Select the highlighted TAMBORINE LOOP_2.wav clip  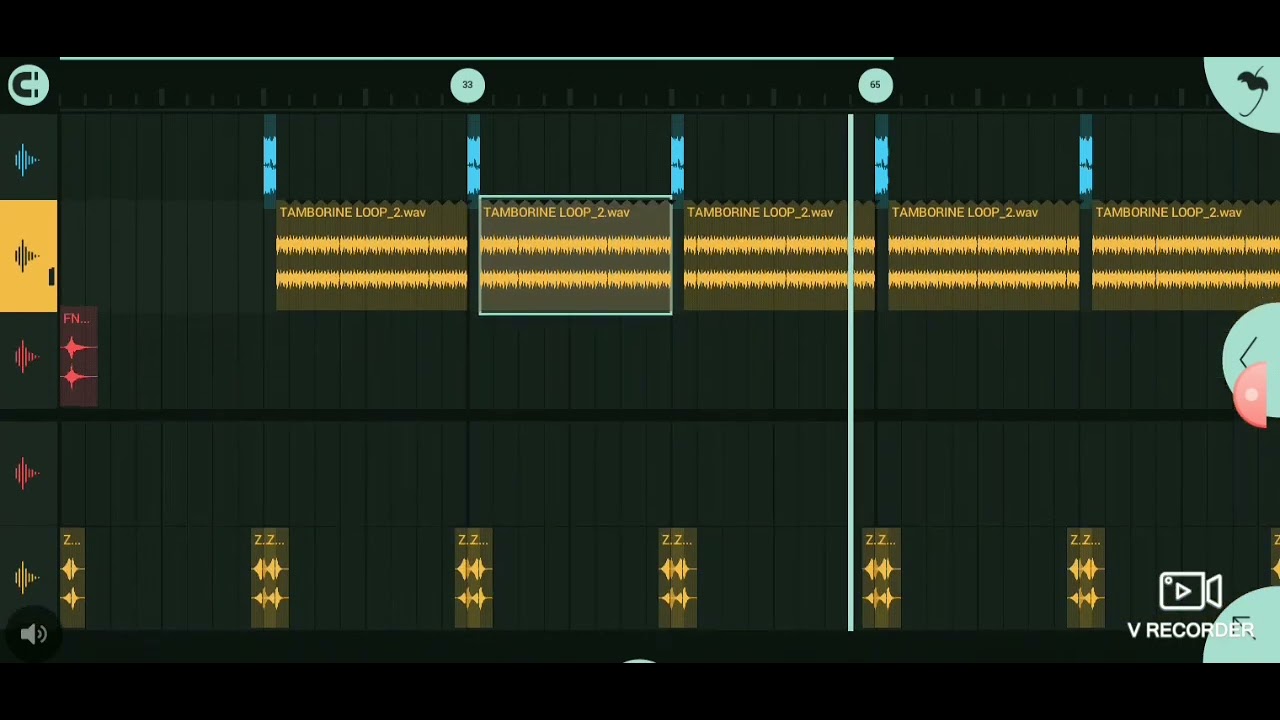click(x=576, y=255)
